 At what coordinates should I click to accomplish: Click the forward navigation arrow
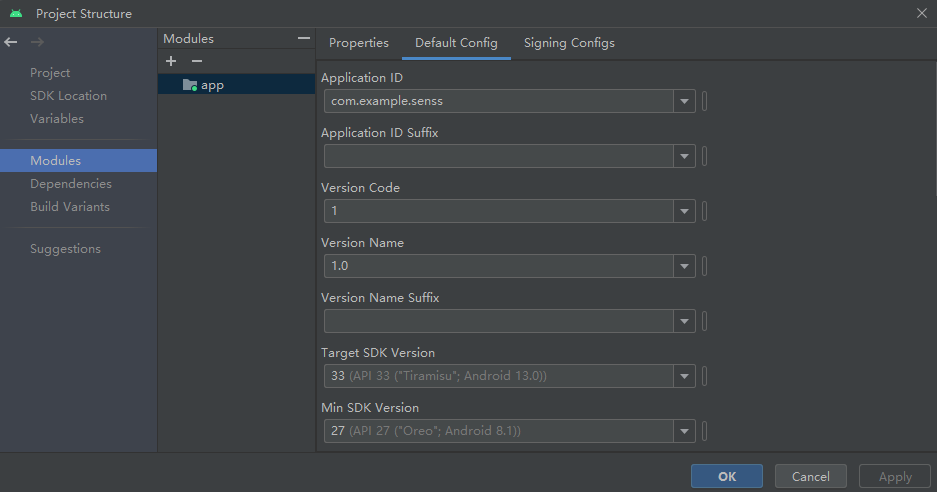[37, 42]
